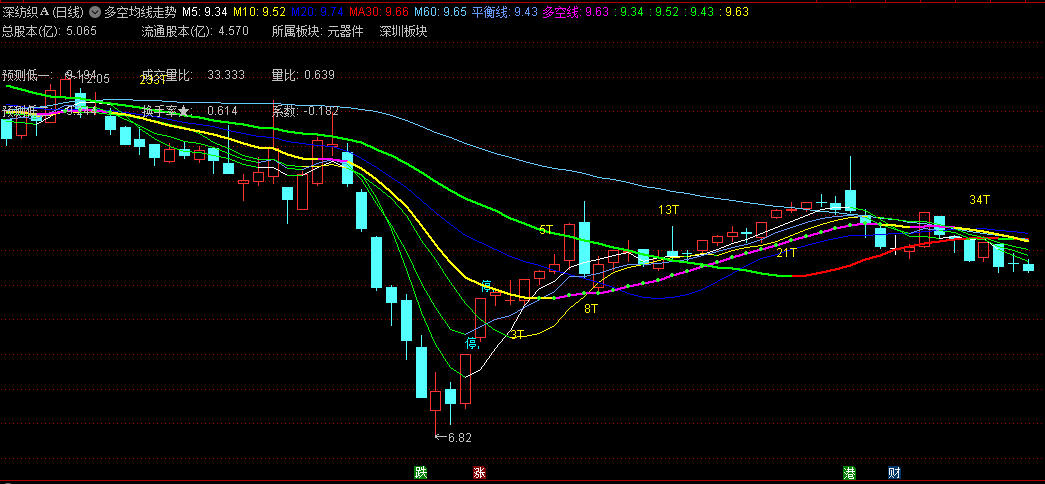
Task: Click the 5T marker on the chart
Action: (546, 230)
